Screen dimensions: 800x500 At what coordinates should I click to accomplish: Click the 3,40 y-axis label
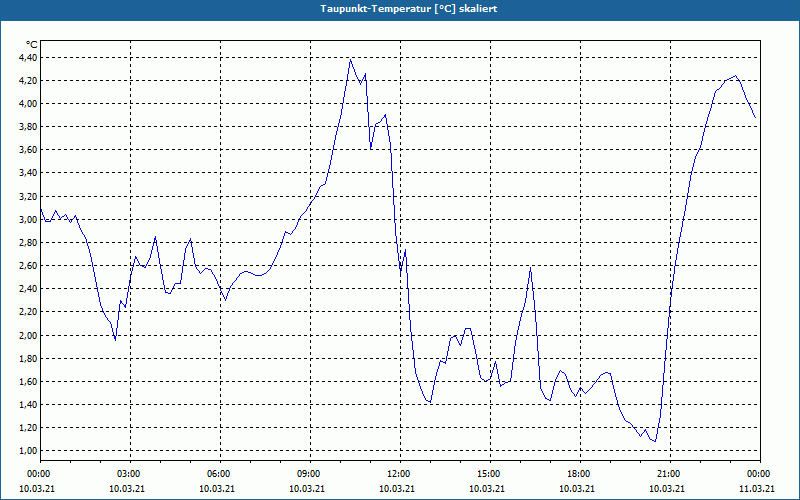pos(28,173)
